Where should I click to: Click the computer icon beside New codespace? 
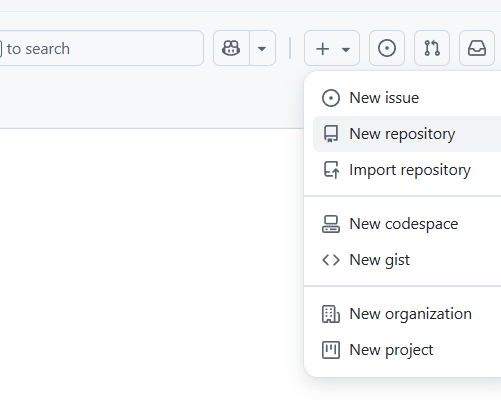[x=331, y=224]
